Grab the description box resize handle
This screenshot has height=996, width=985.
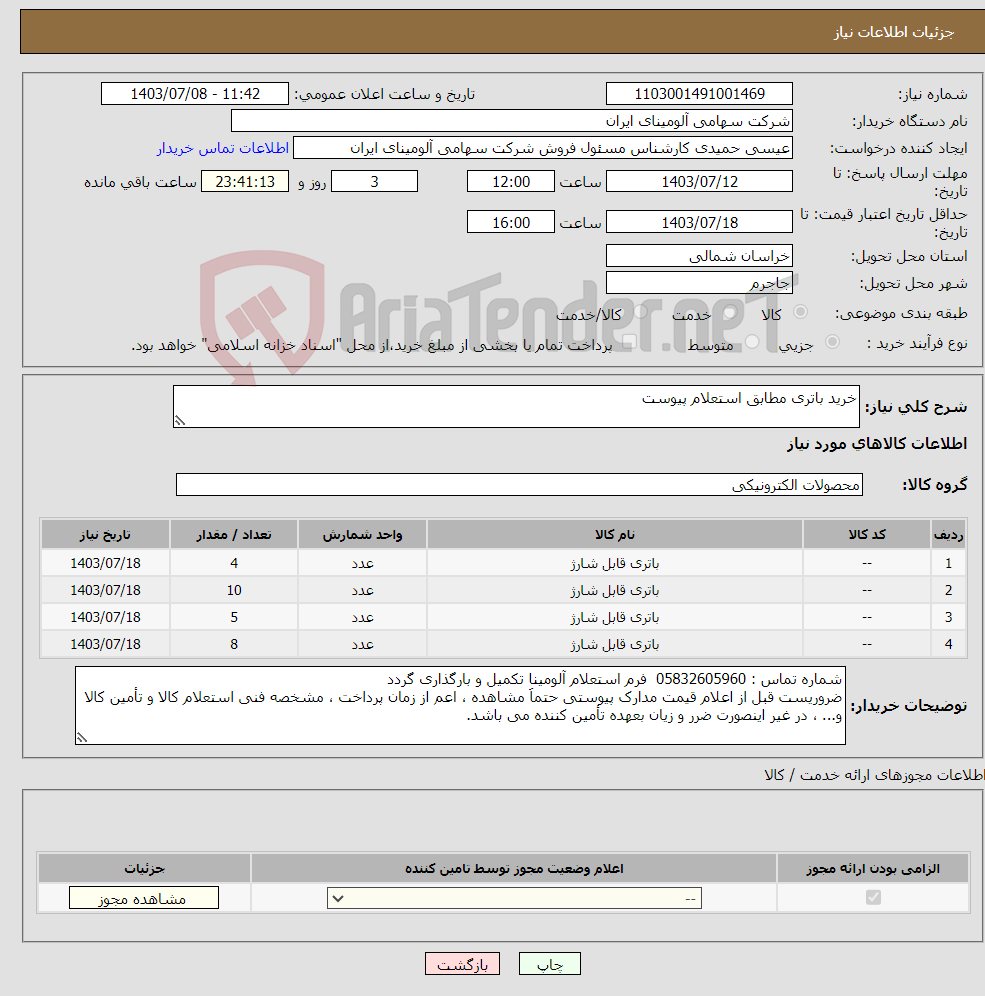[x=180, y=421]
